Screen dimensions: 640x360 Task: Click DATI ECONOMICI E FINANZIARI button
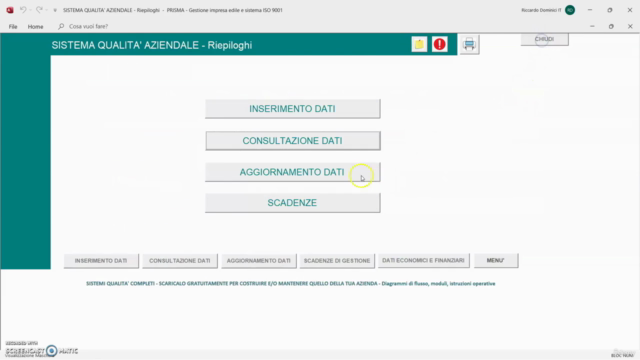(423, 260)
